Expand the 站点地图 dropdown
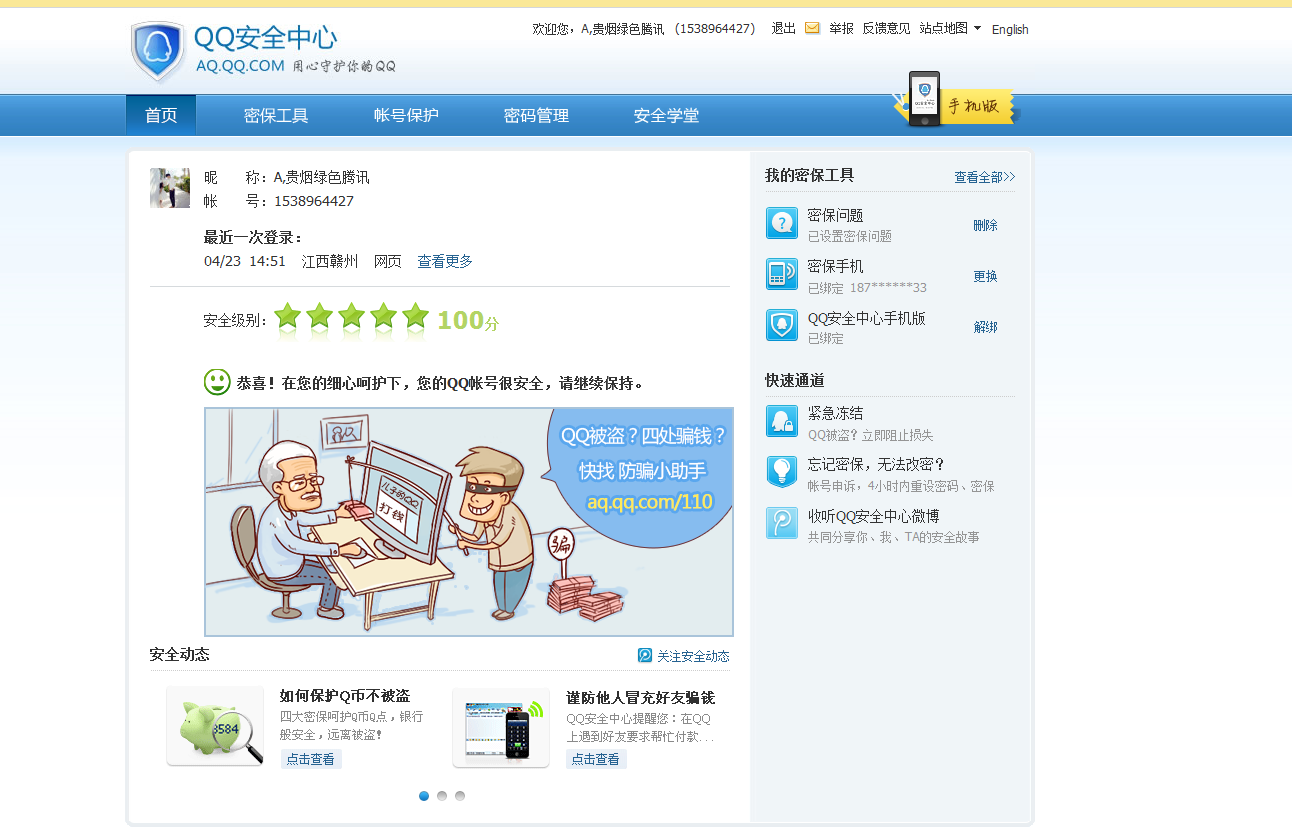 [x=950, y=28]
